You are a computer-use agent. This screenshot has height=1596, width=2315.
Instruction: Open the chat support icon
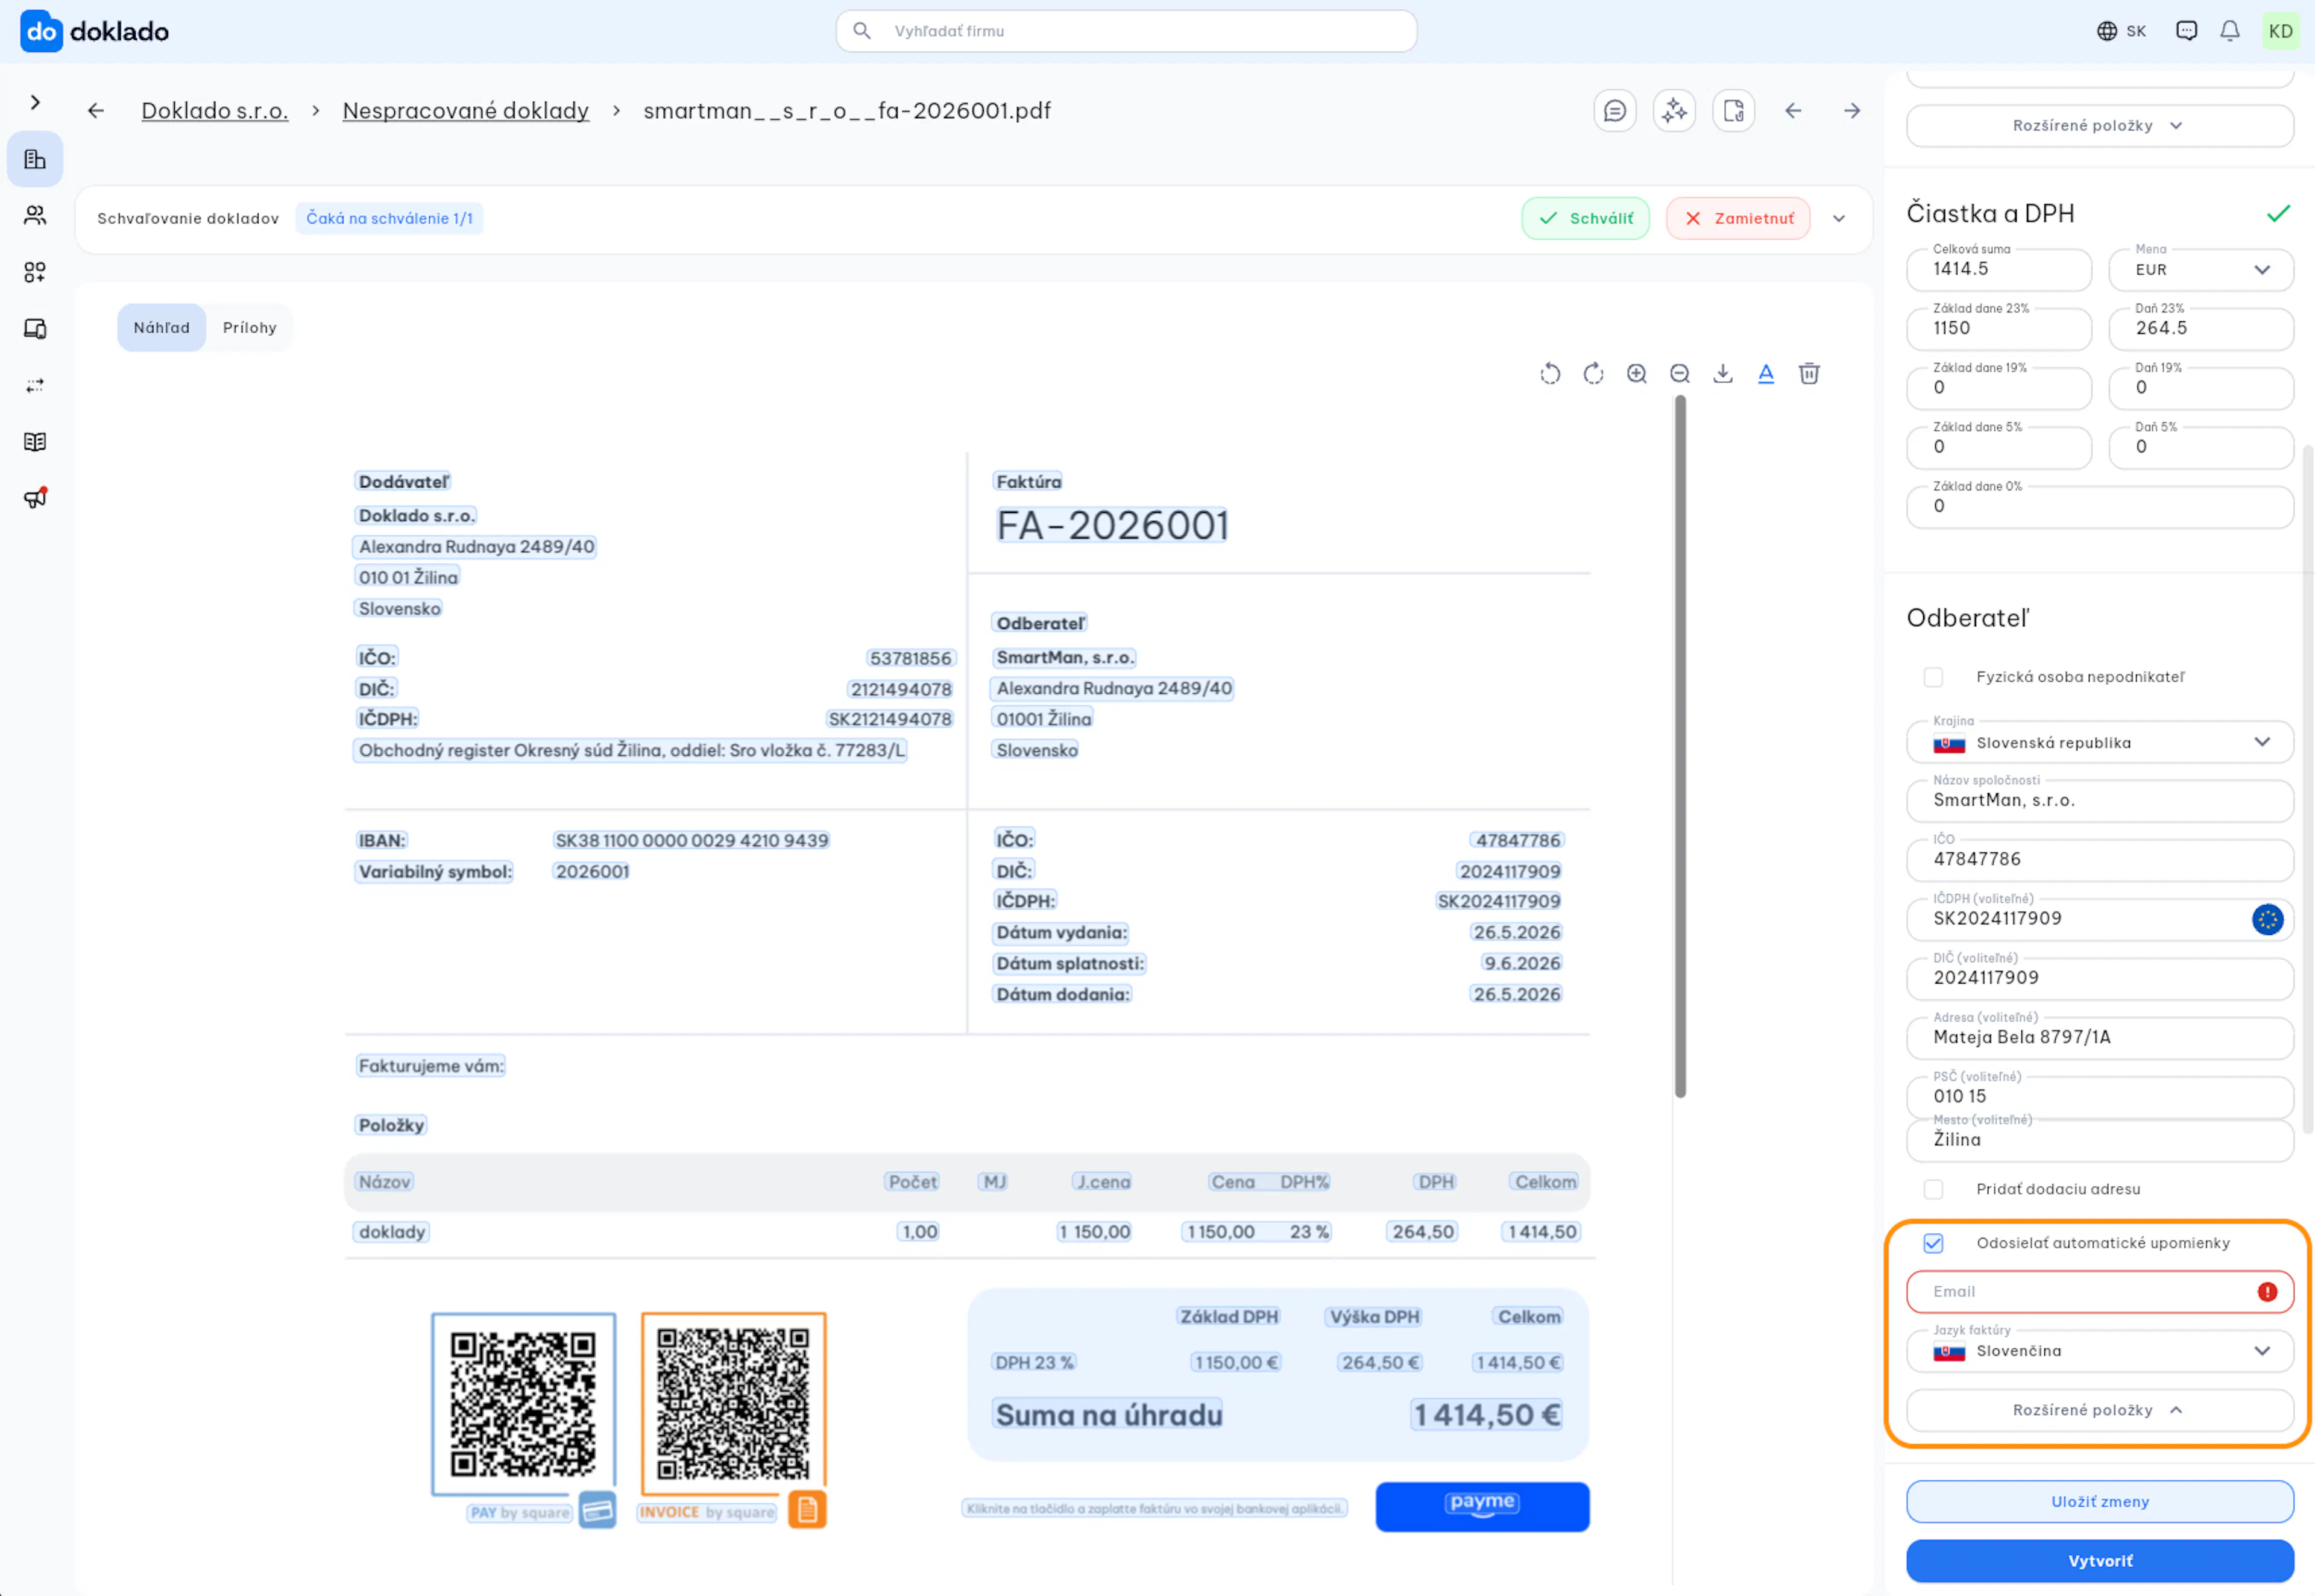click(x=2187, y=31)
